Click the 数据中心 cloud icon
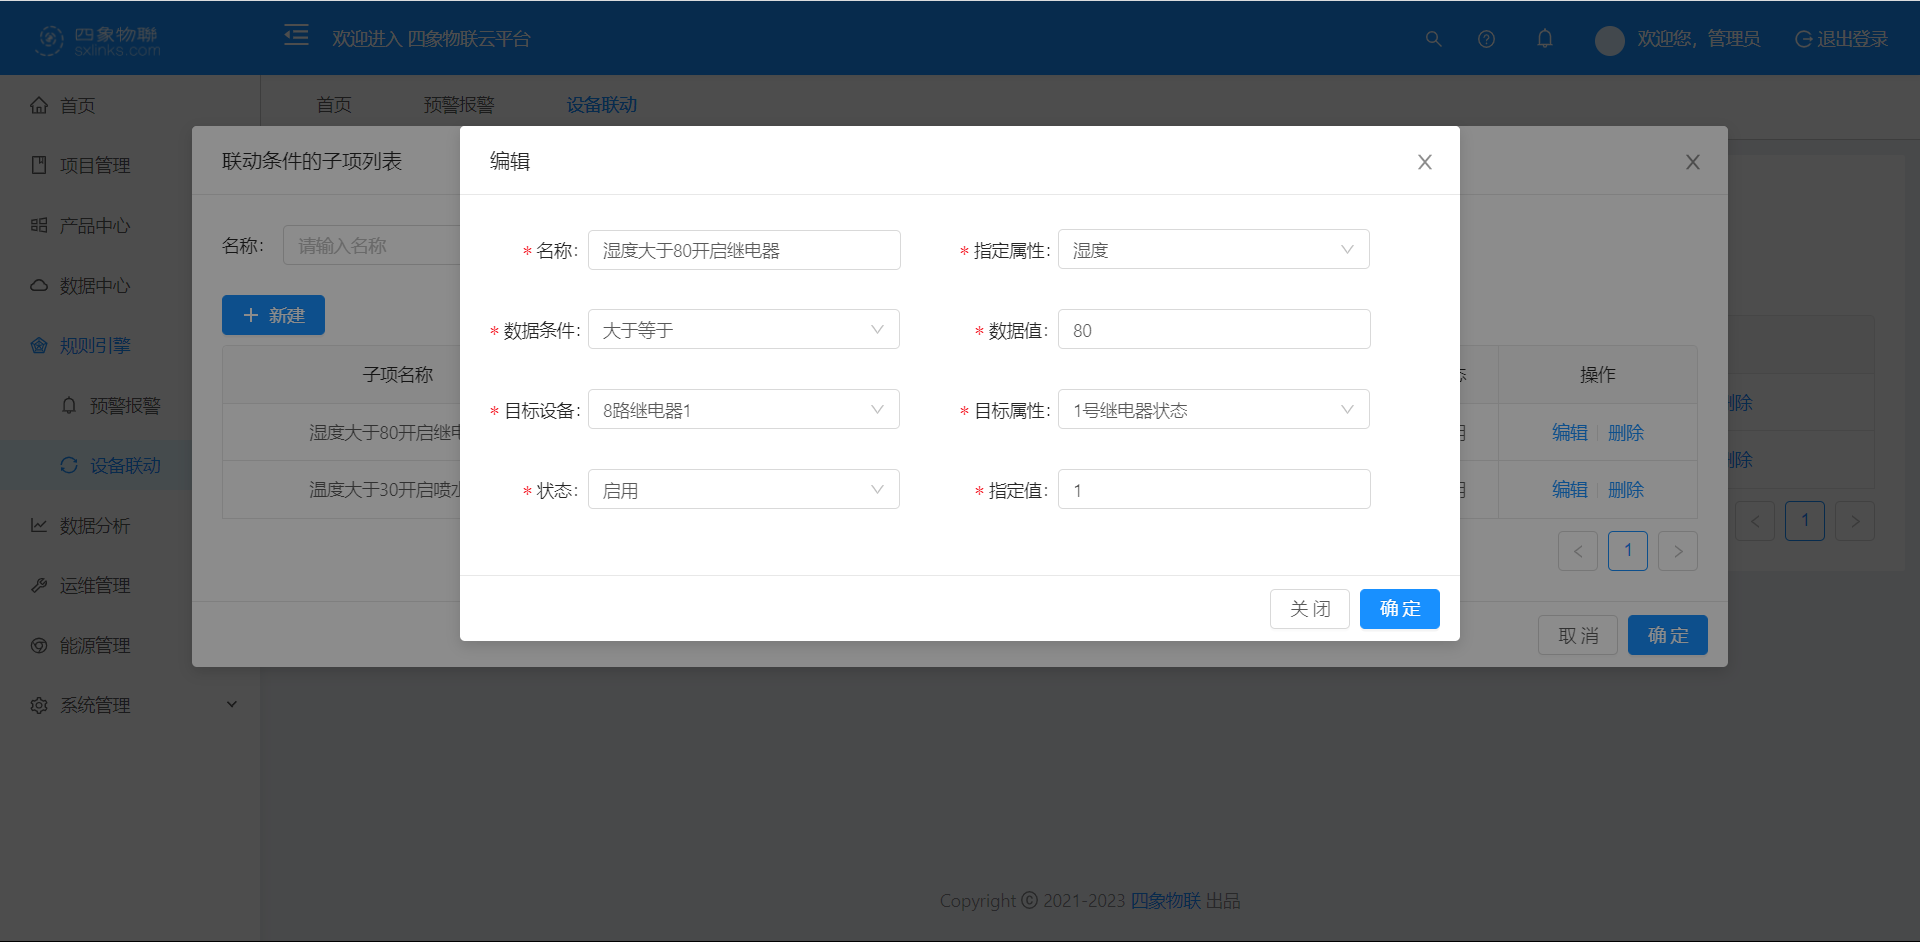 tap(38, 285)
